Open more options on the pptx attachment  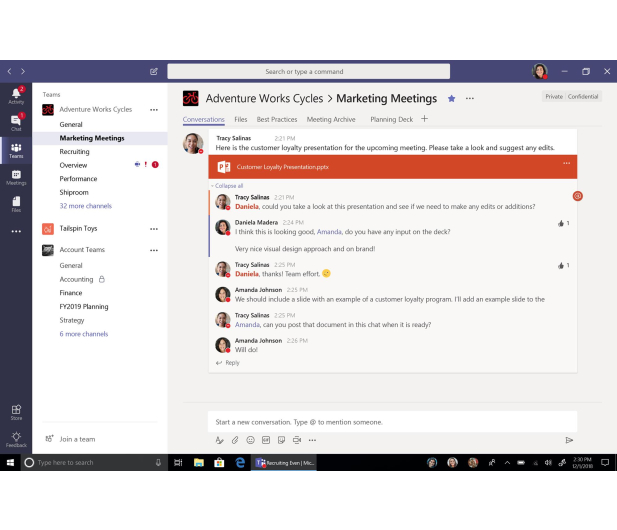tap(566, 163)
